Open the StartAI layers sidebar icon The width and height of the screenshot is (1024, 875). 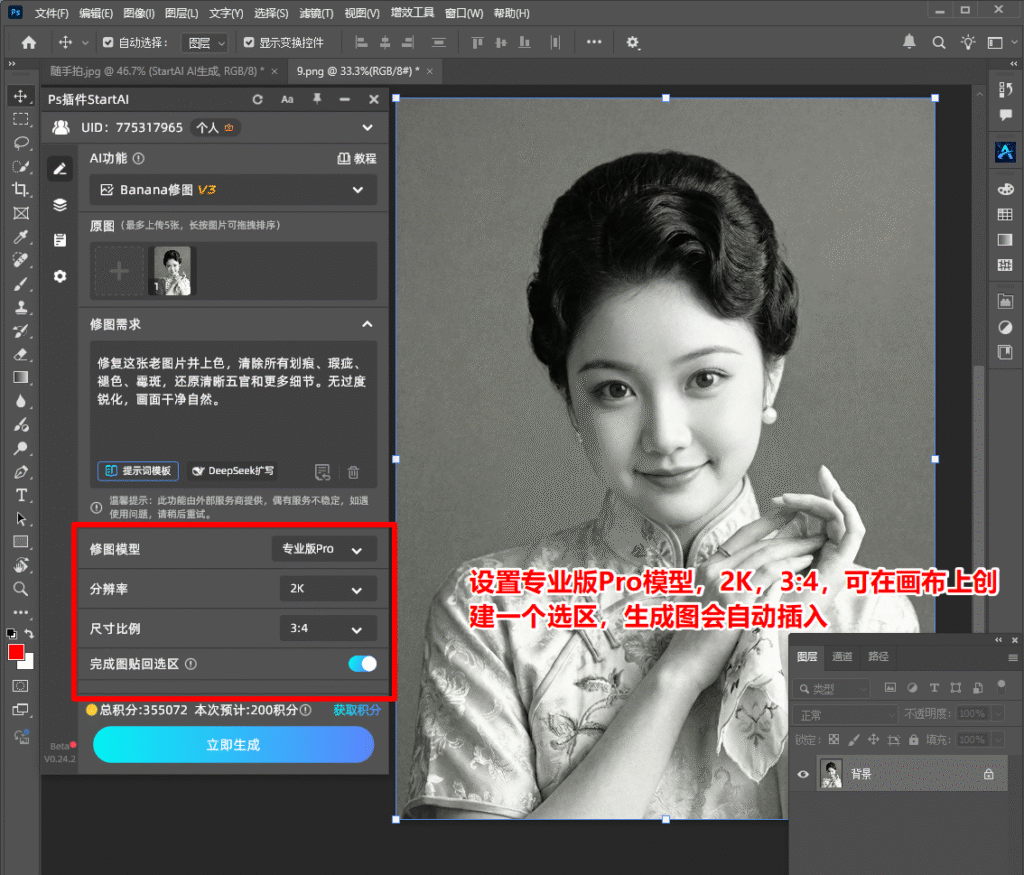click(x=60, y=205)
